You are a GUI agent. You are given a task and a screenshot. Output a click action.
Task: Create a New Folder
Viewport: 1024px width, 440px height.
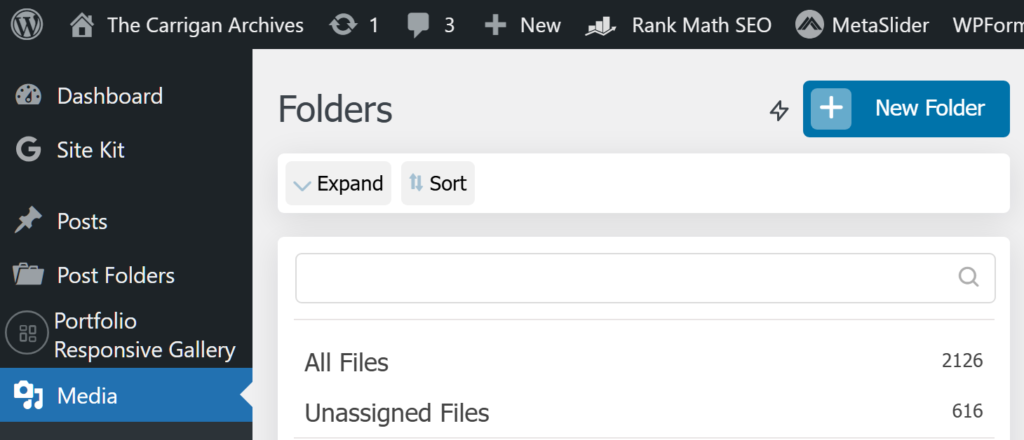point(906,109)
